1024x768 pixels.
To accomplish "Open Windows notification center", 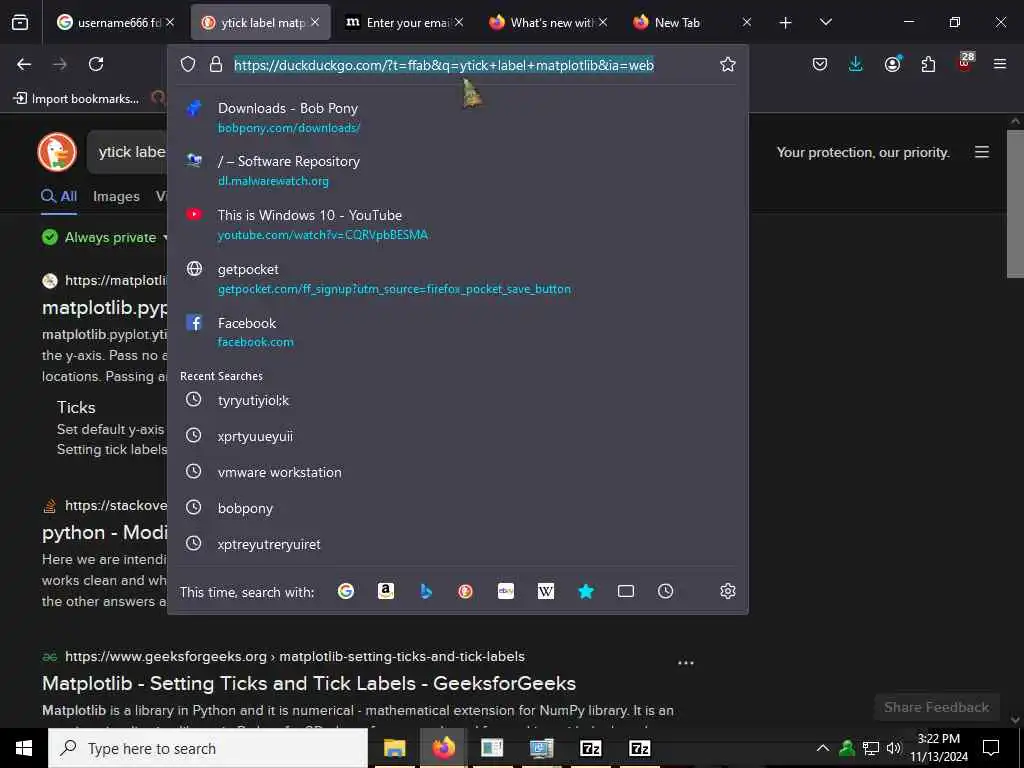I will coord(991,748).
